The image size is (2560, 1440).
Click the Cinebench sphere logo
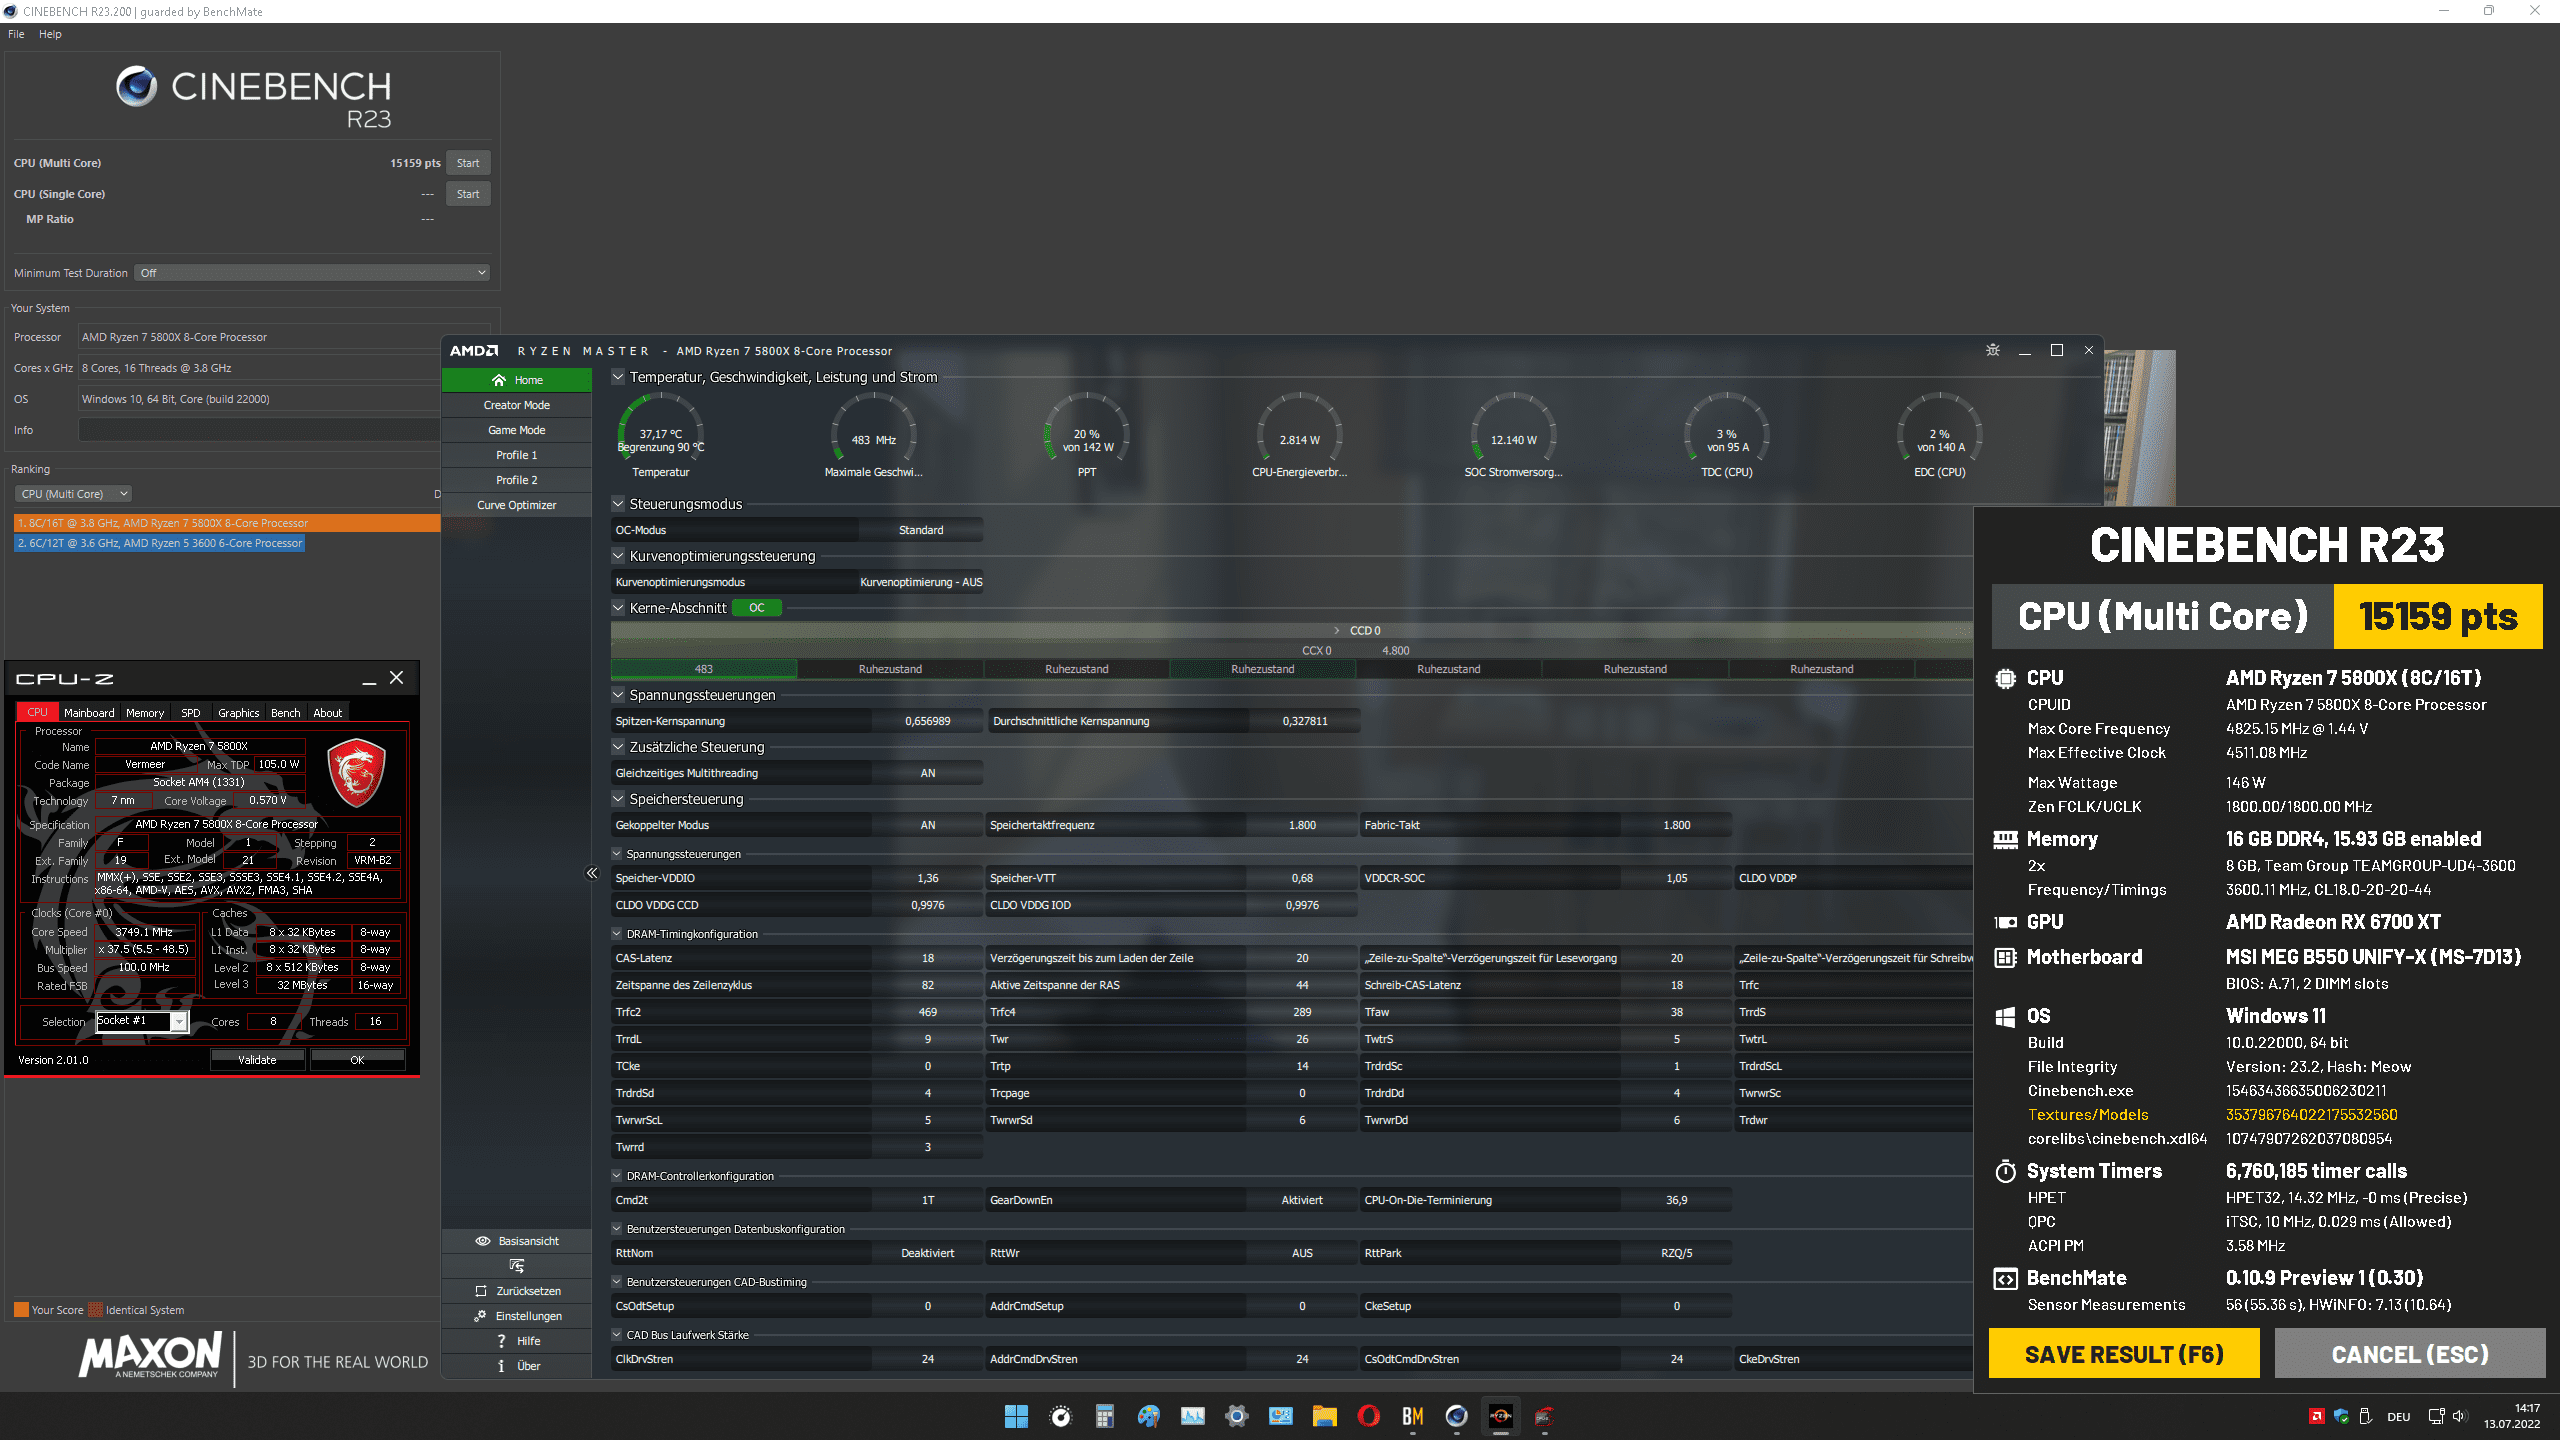pos(137,87)
